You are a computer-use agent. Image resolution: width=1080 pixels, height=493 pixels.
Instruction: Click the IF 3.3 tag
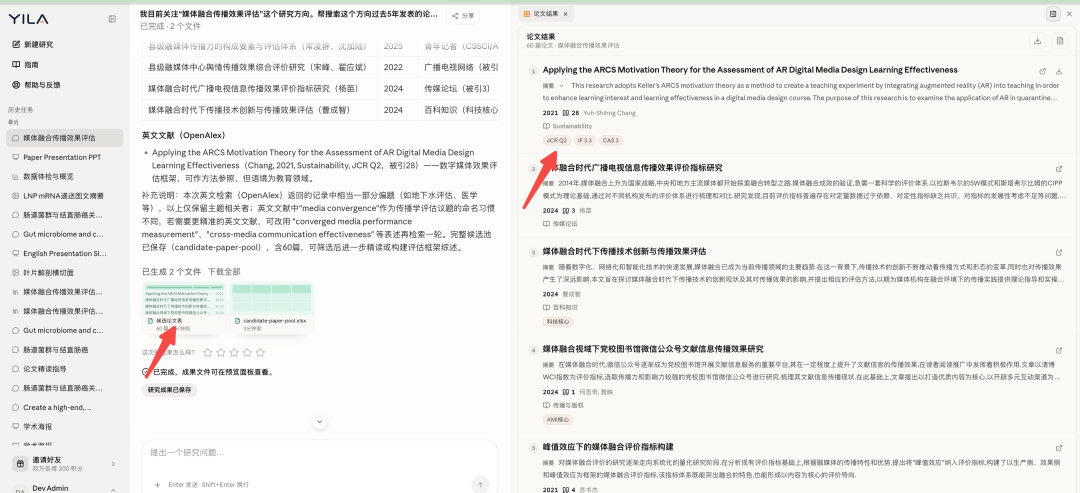[584, 140]
